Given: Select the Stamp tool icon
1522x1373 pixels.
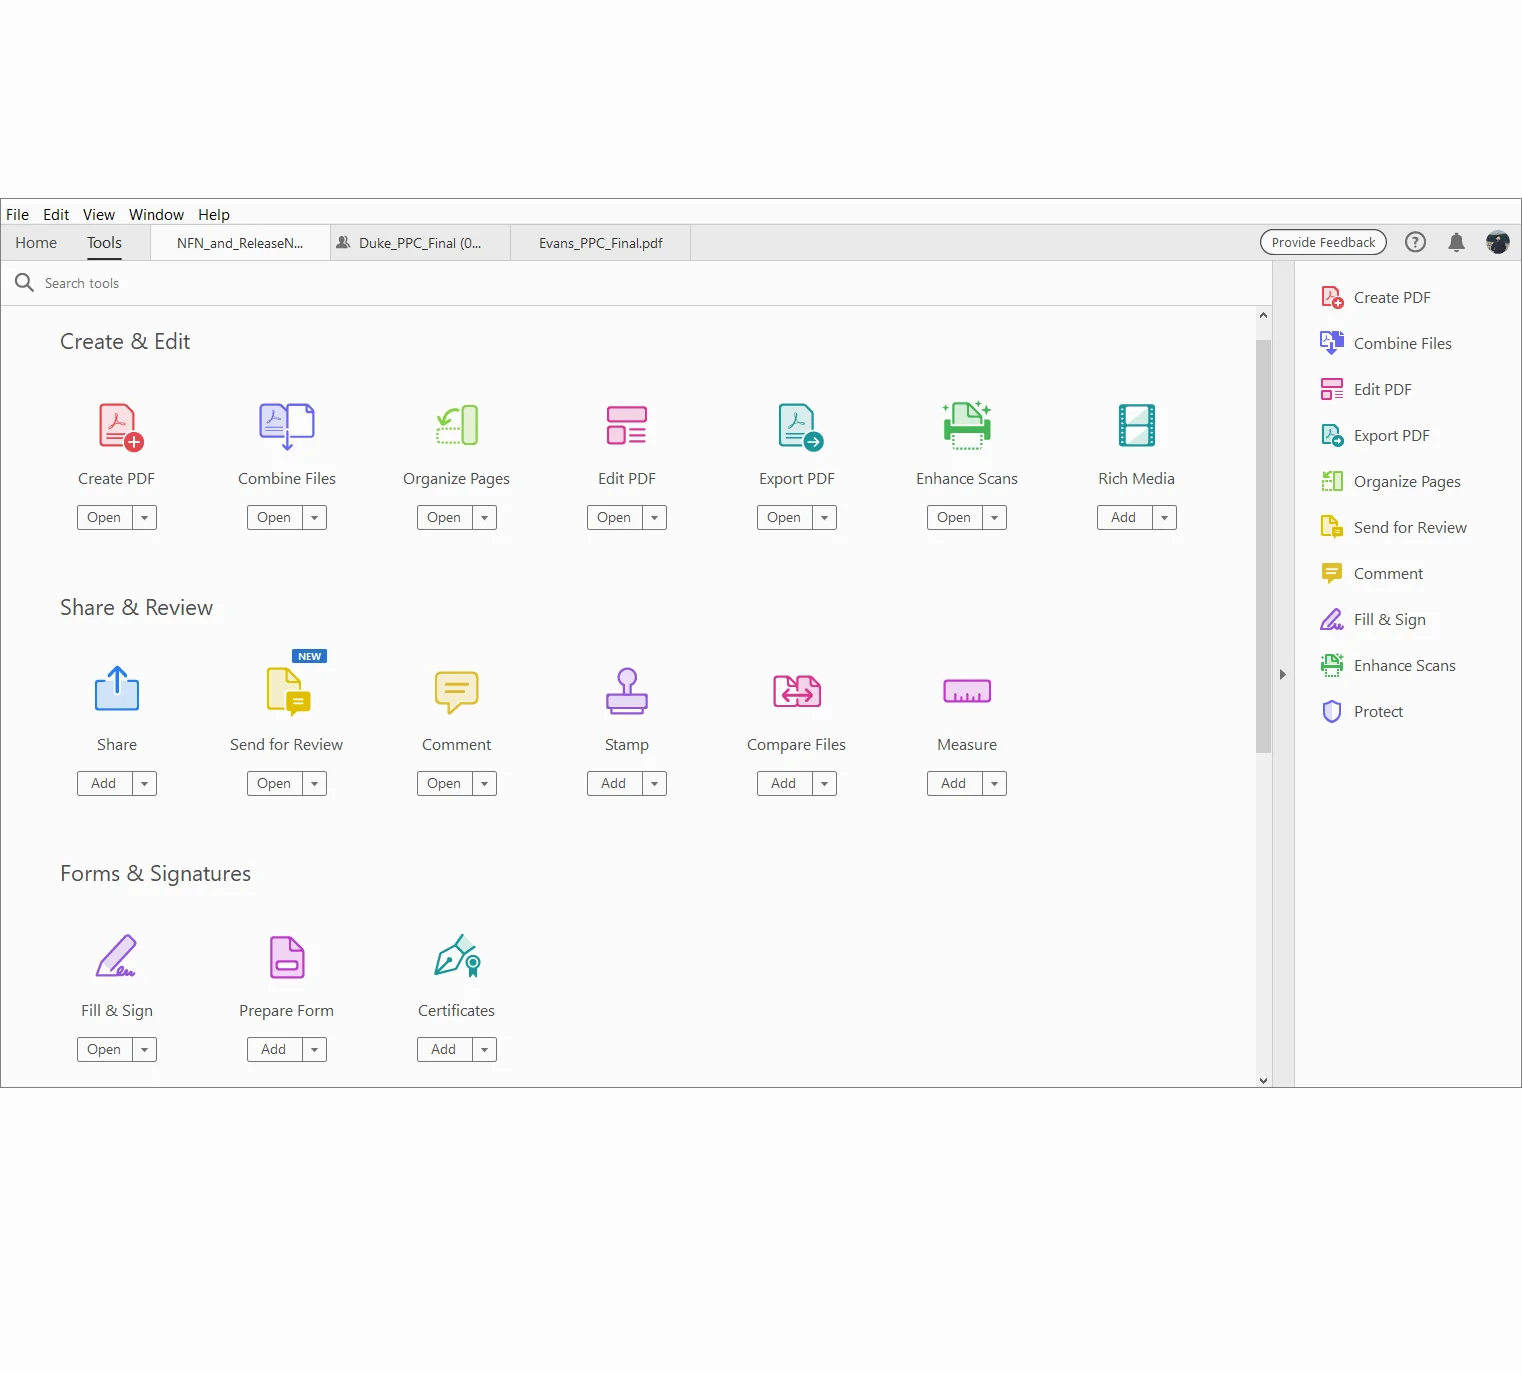Looking at the screenshot, I should [627, 691].
